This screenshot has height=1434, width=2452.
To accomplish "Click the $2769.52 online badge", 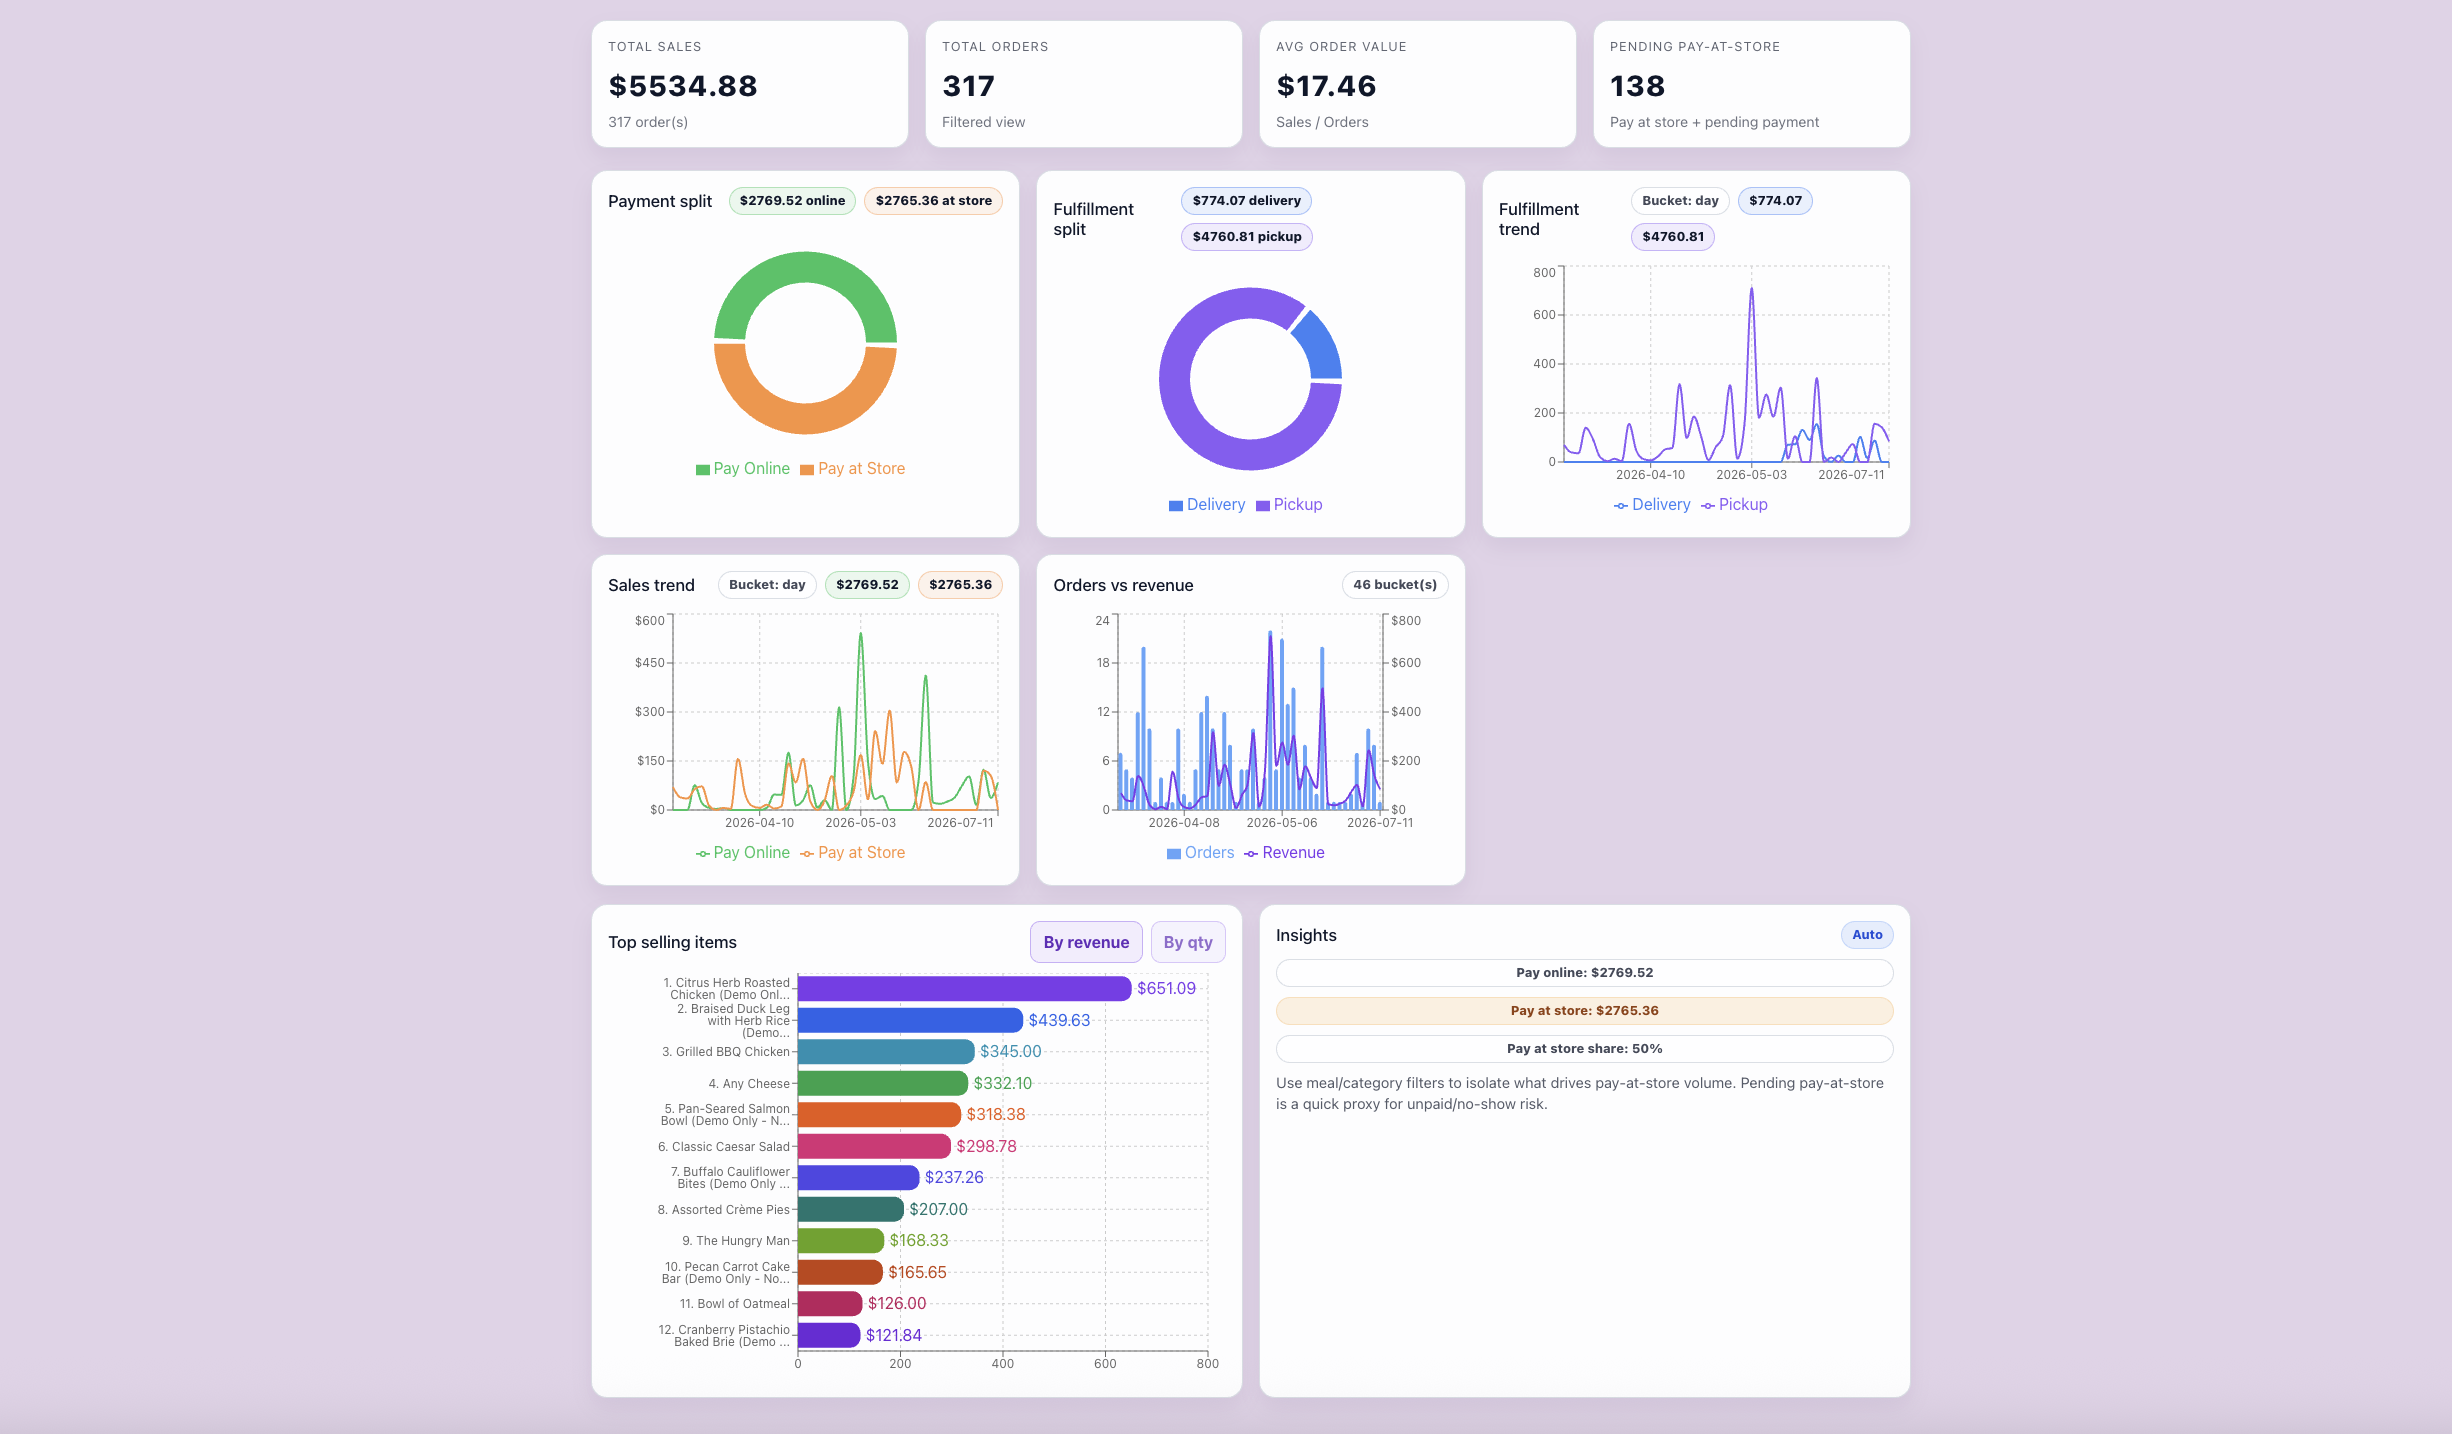I will [792, 200].
